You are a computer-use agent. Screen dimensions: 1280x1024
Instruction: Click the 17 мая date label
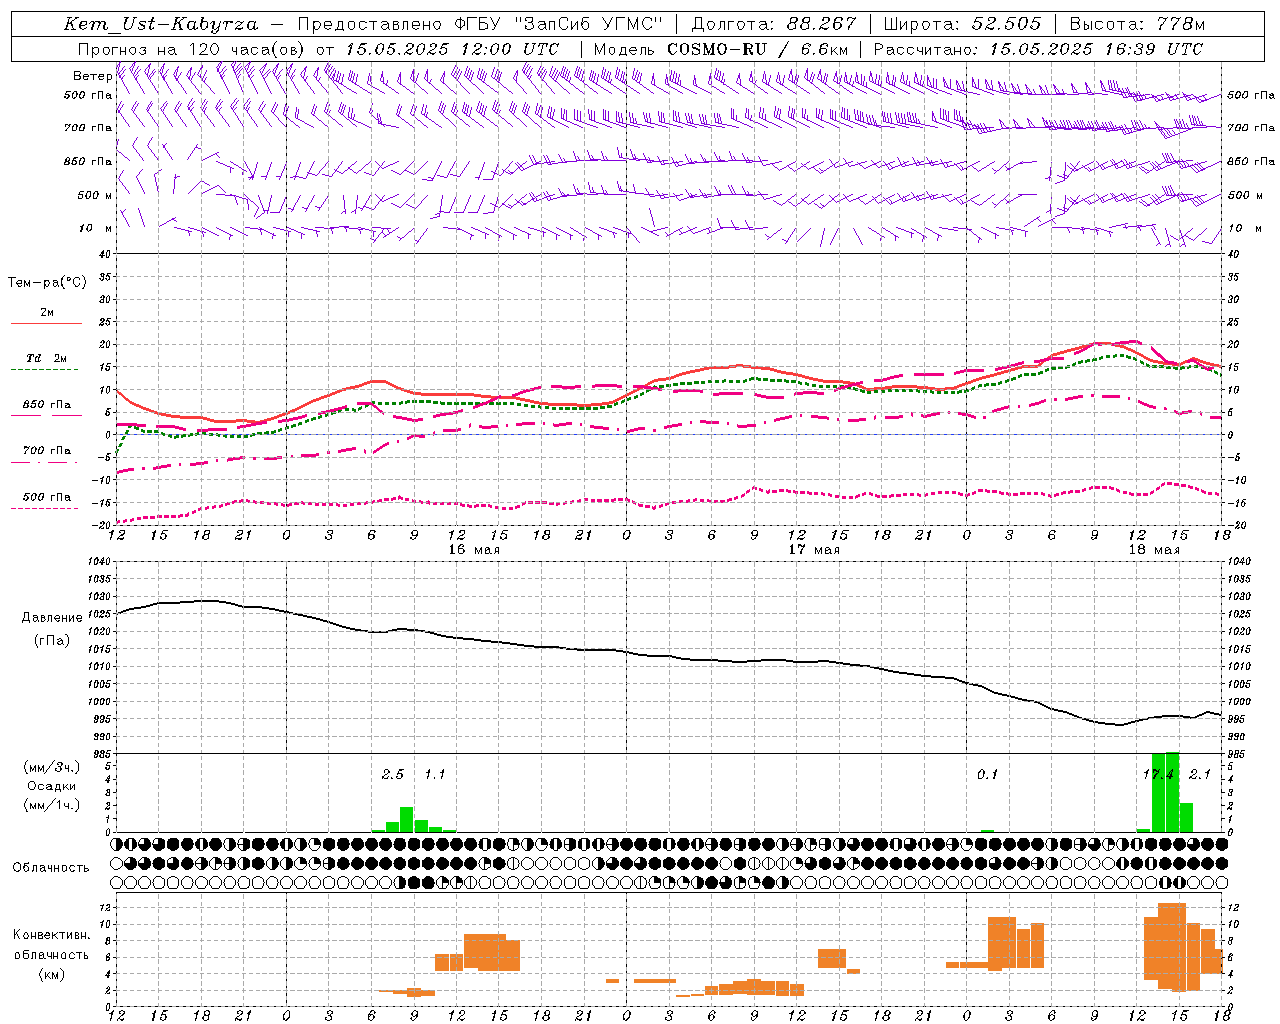coord(813,550)
